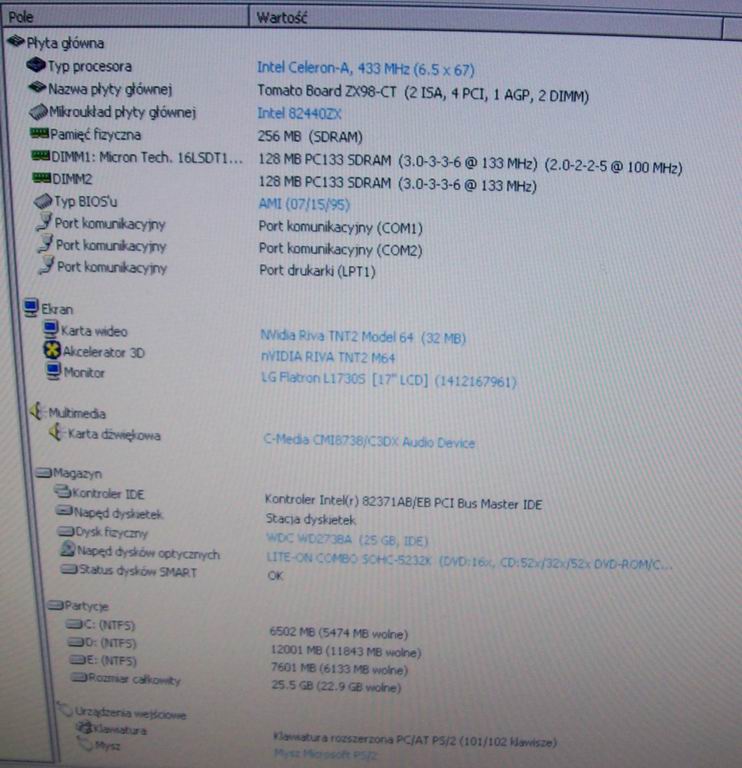Click the Ekran monitor section icon
Viewport: 742px width, 768px height.
pyautogui.click(x=31, y=308)
